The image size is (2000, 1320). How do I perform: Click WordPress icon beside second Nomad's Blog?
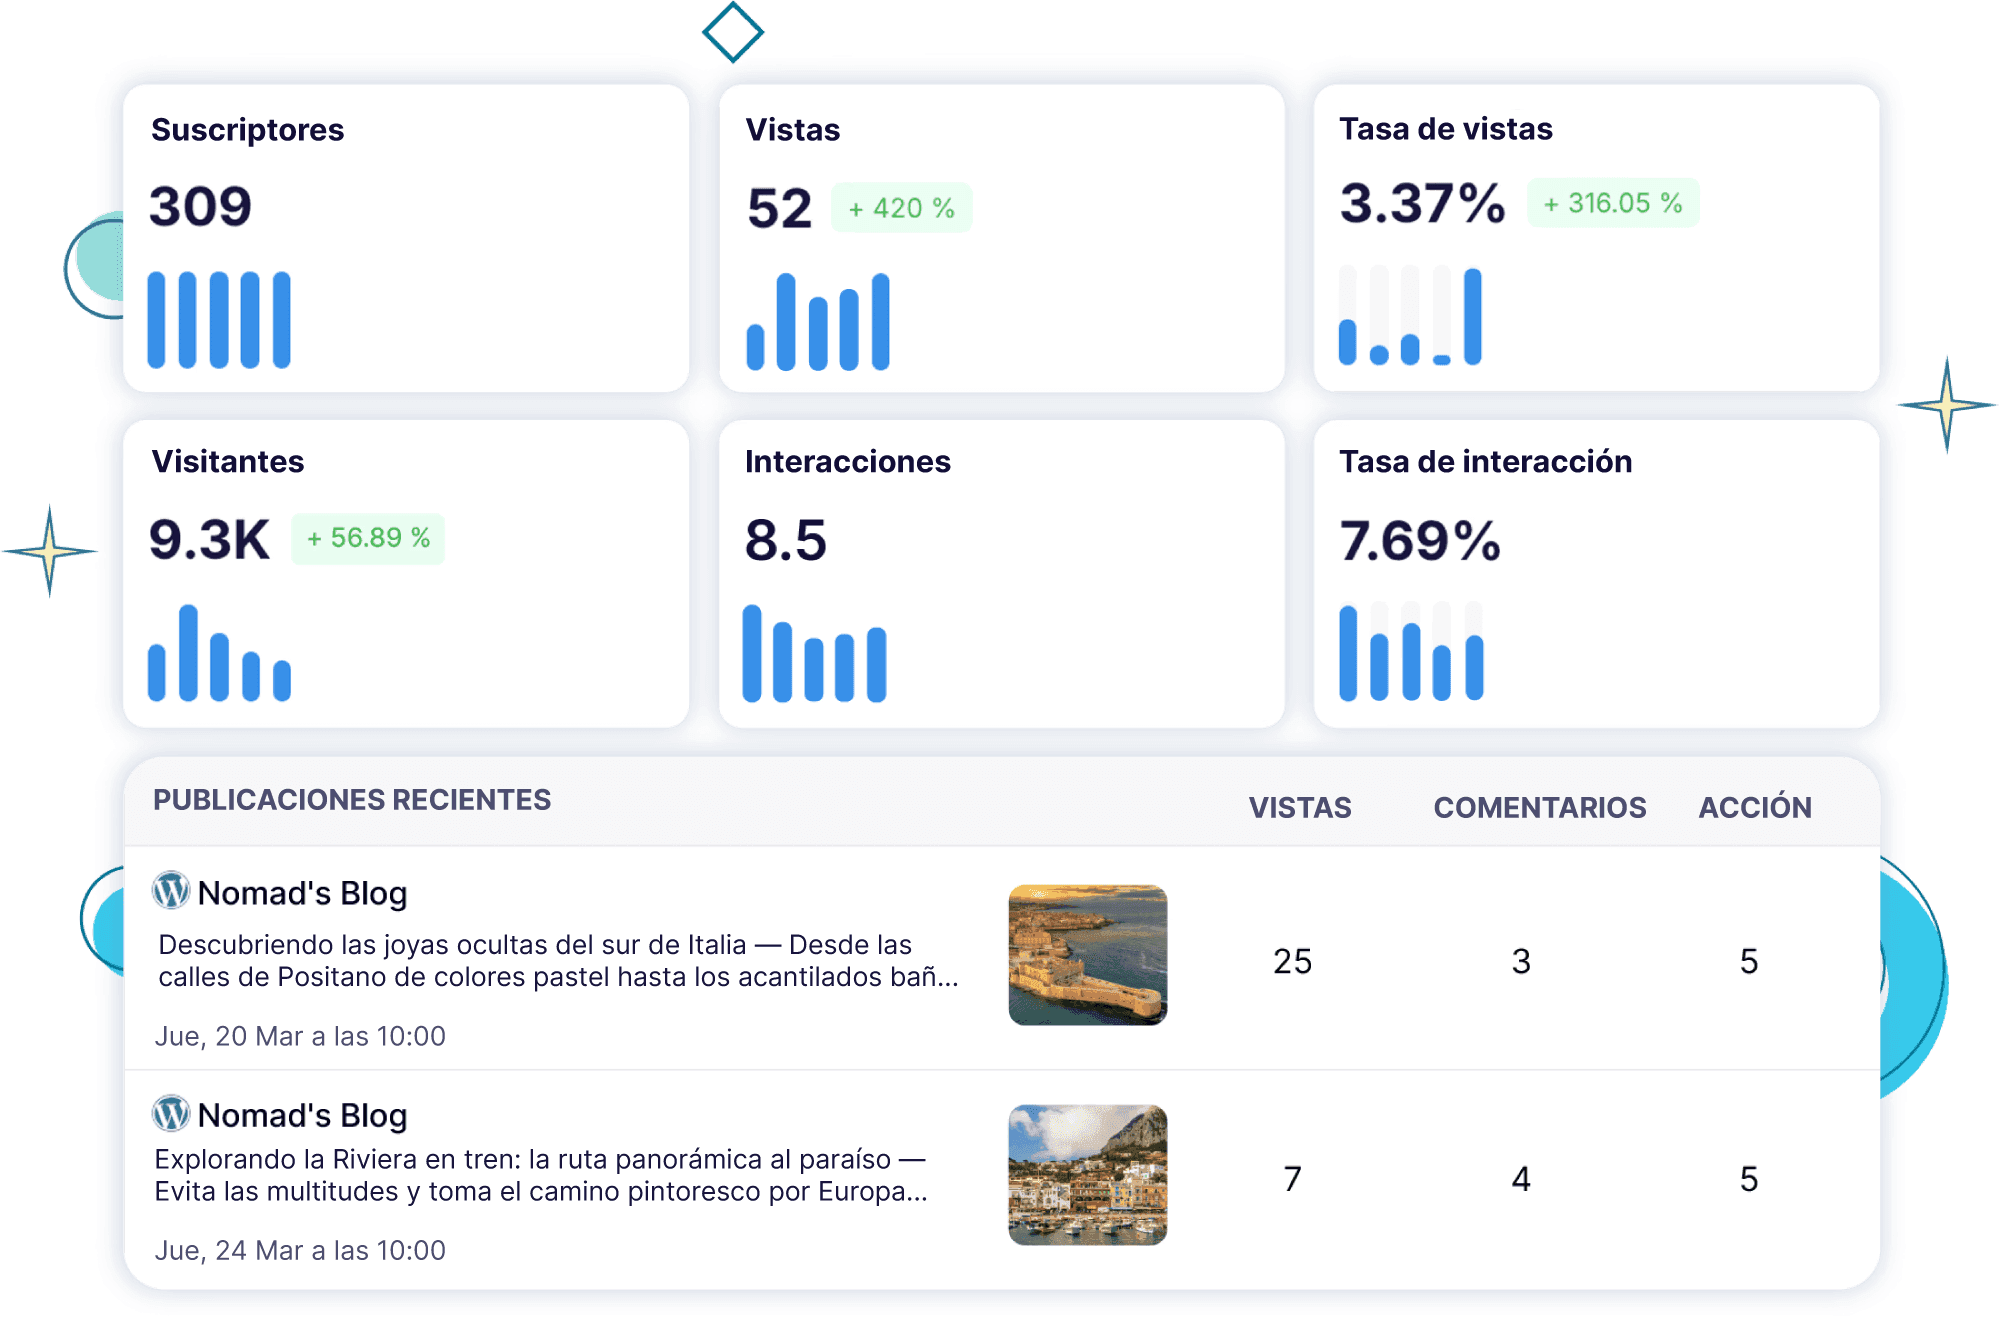[171, 1112]
